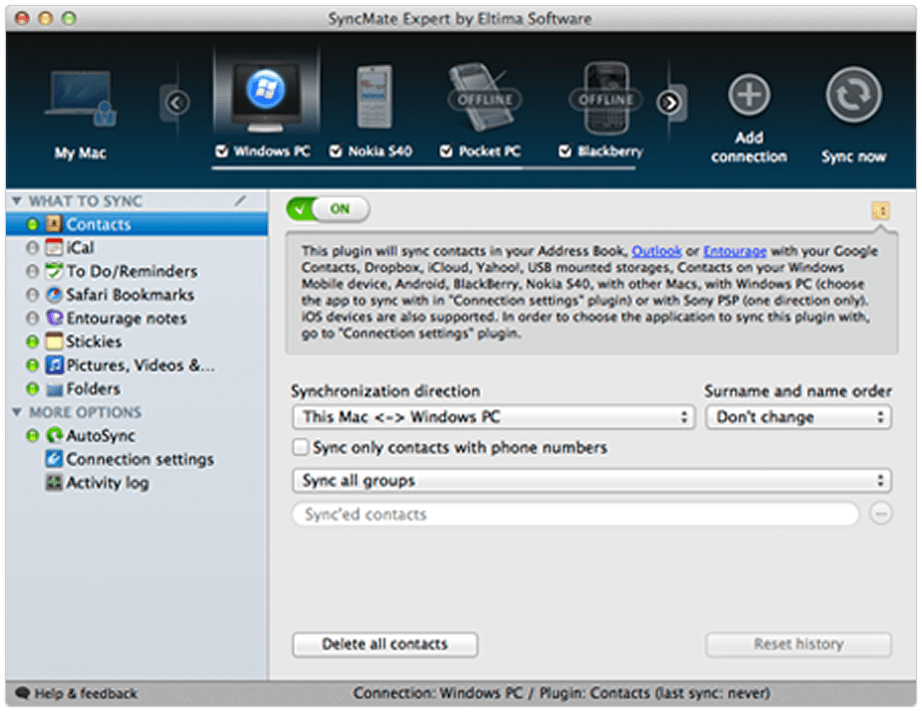Click the Pictures, Videos music icon
This screenshot has width=922, height=712.
54,365
